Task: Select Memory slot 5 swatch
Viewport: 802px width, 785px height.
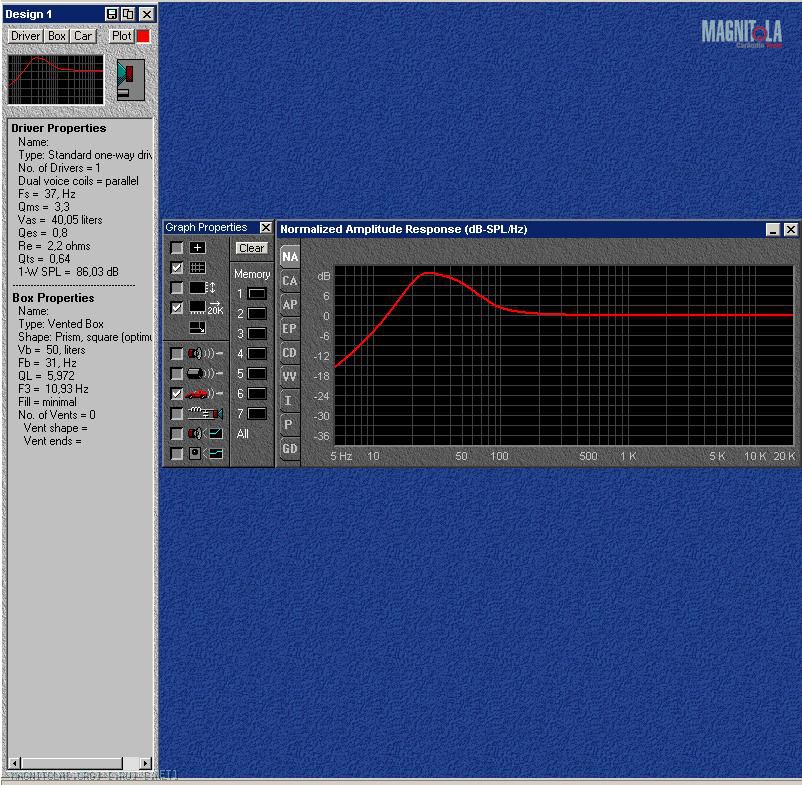Action: (x=257, y=373)
